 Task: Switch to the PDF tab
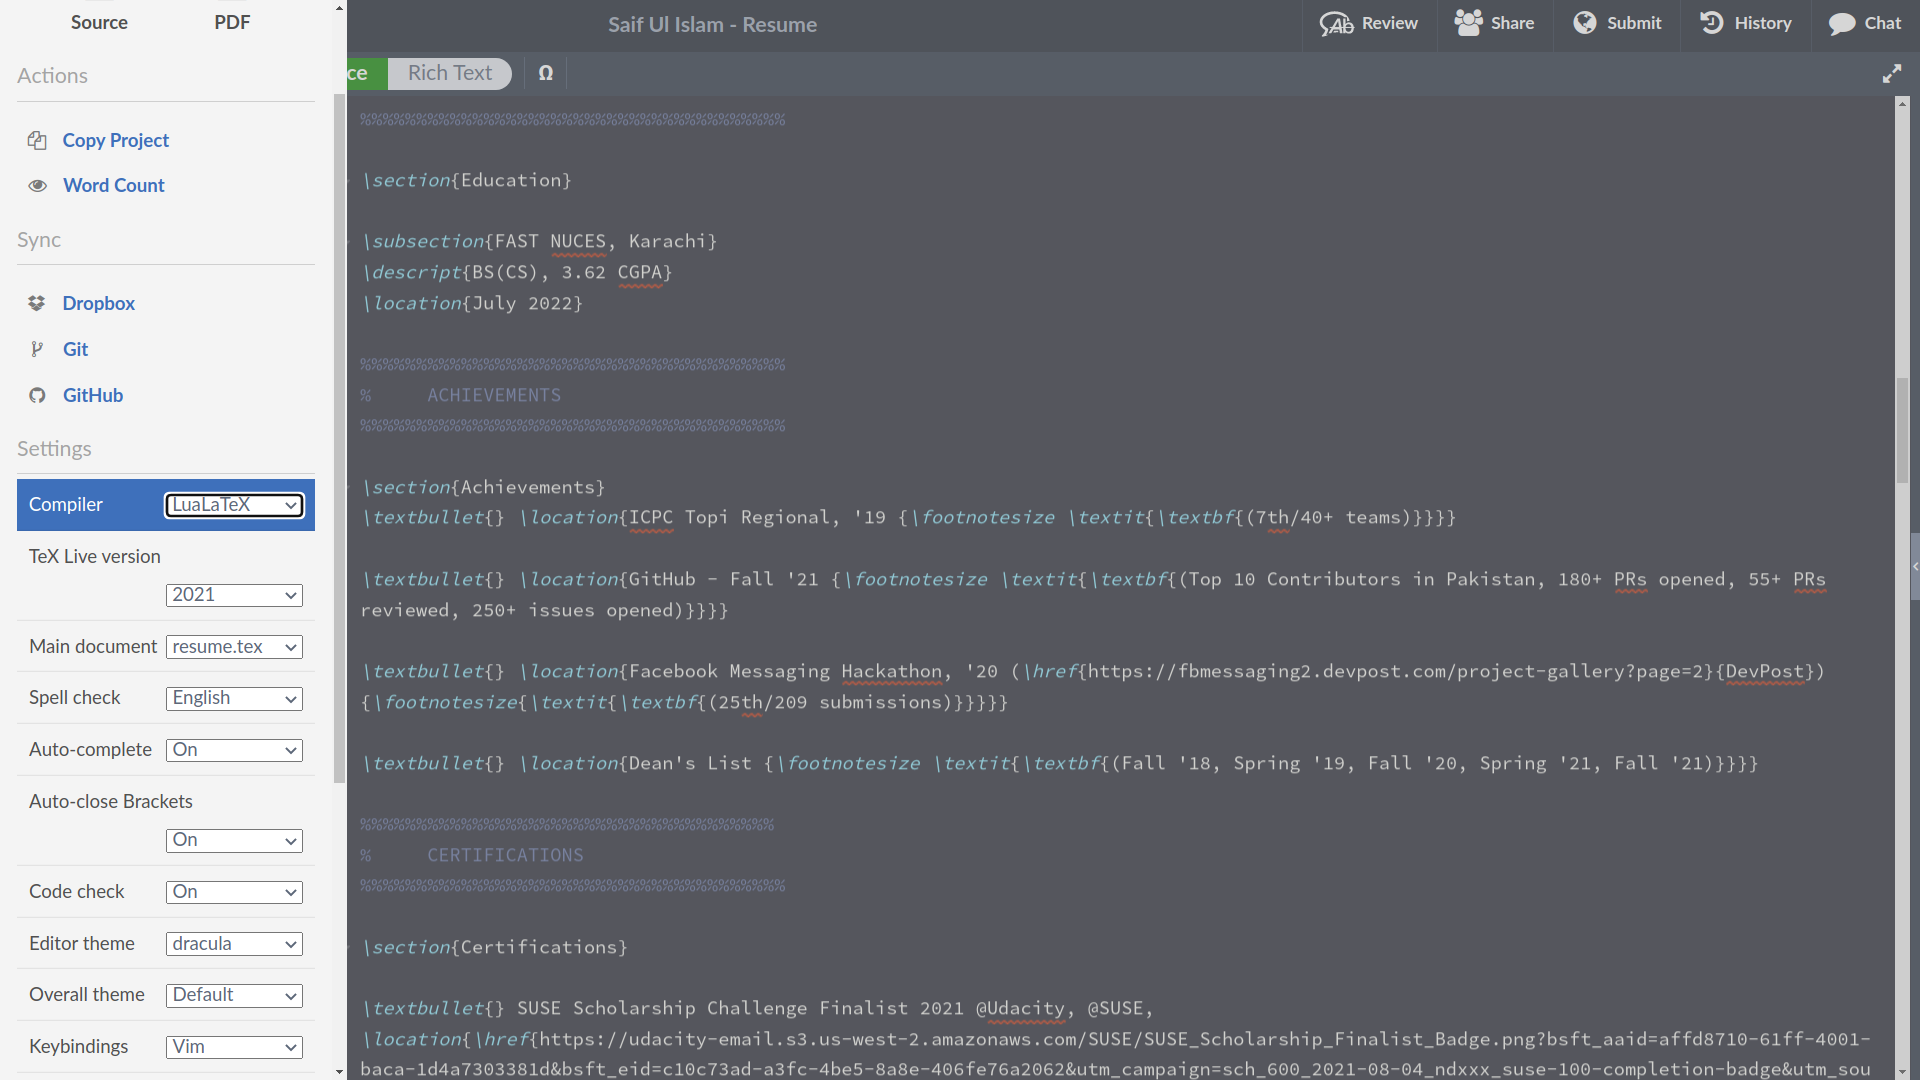pyautogui.click(x=232, y=21)
